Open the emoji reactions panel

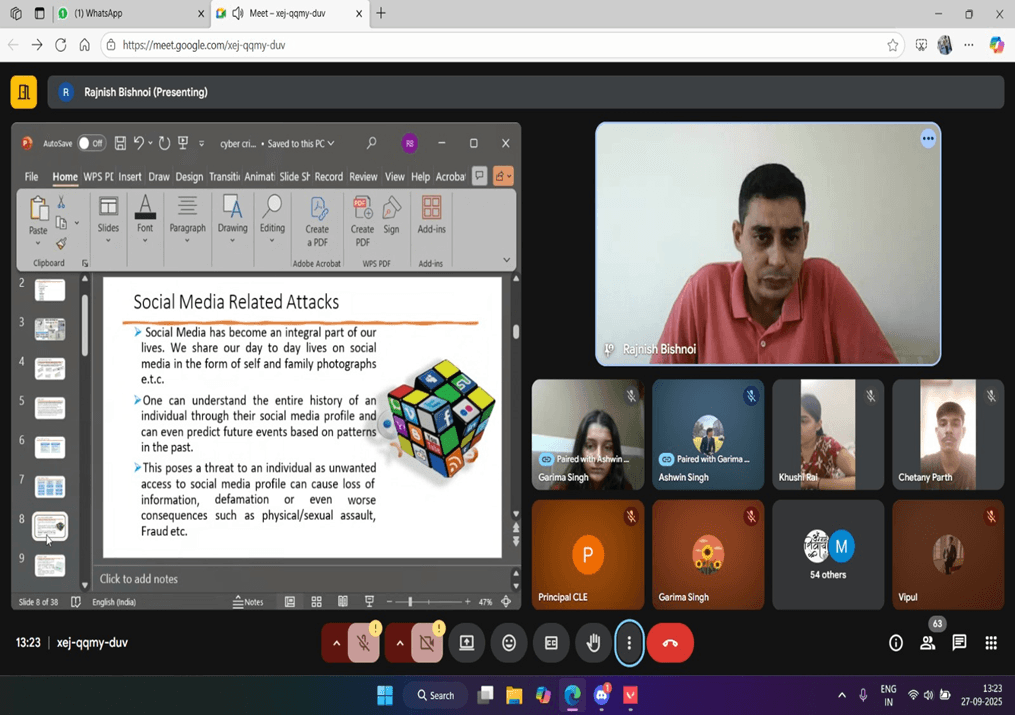(x=509, y=643)
